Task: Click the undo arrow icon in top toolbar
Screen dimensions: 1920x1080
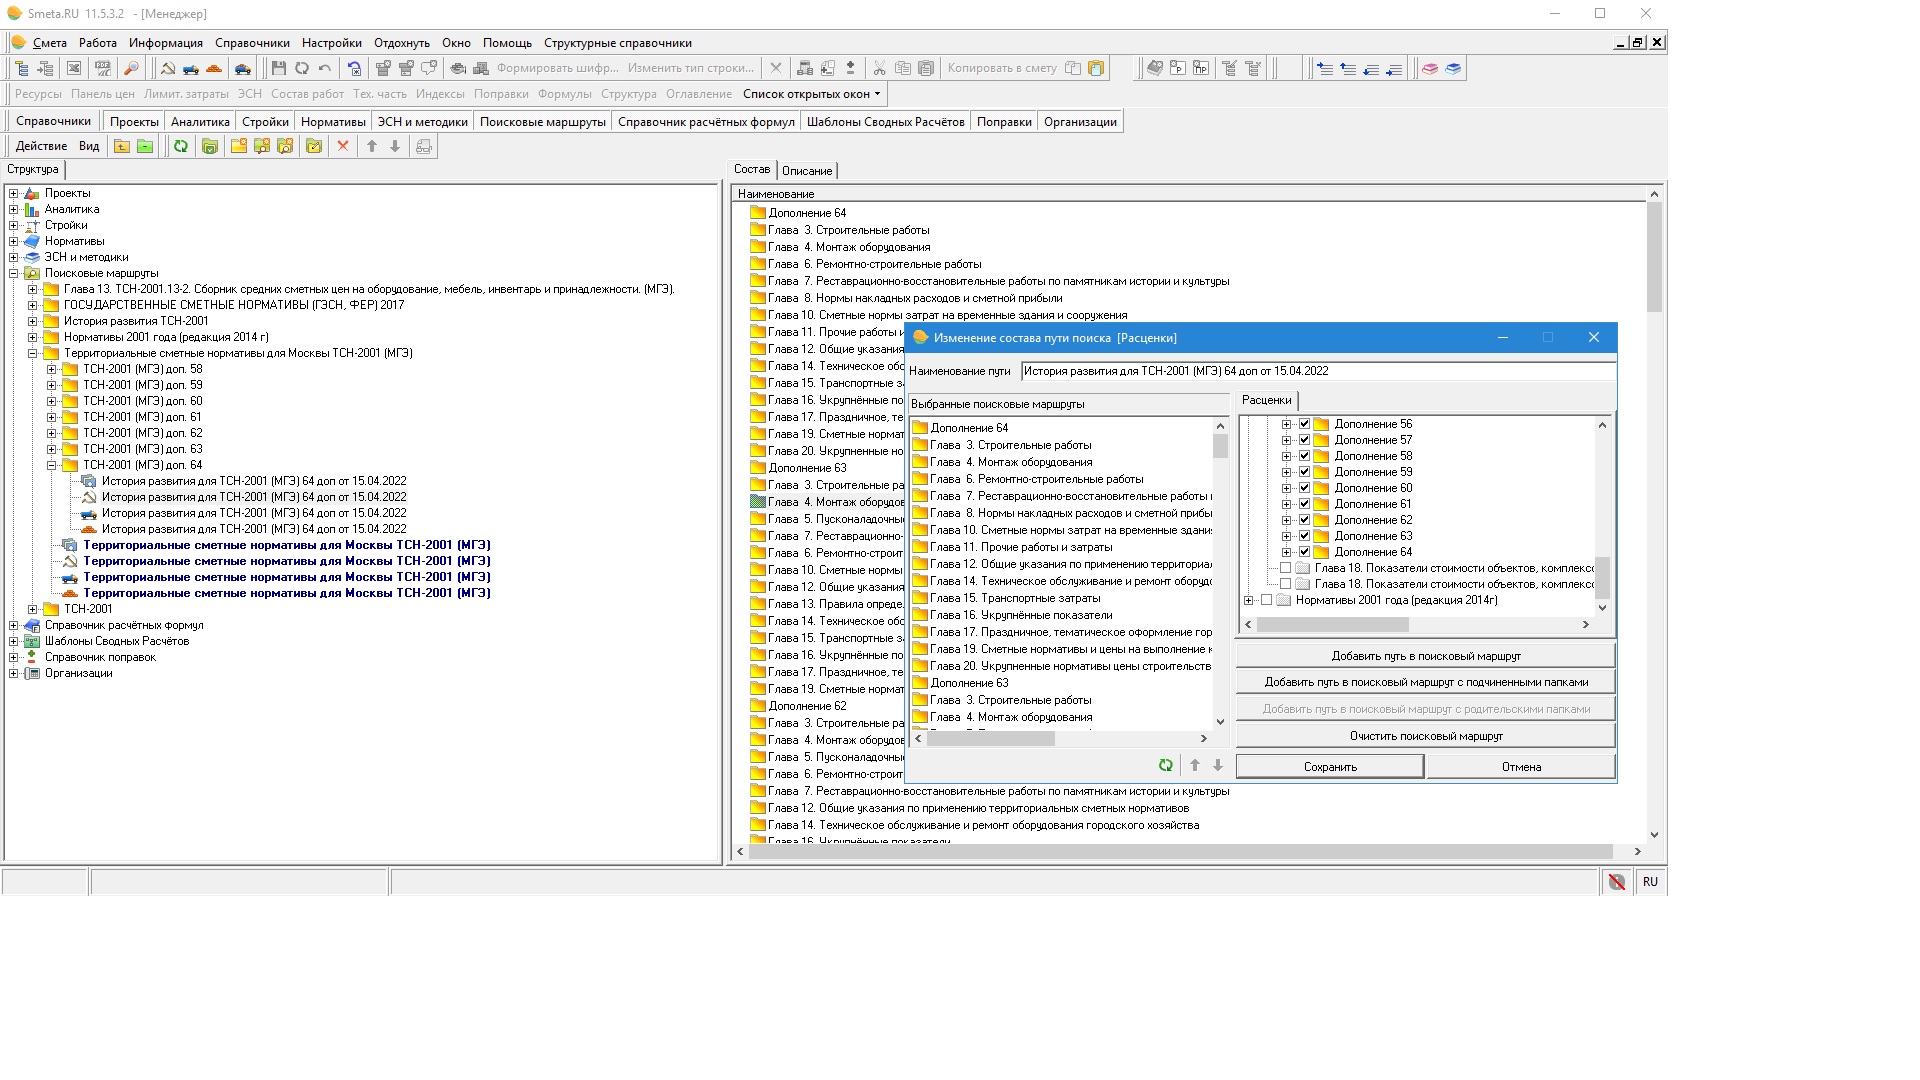Action: point(325,68)
